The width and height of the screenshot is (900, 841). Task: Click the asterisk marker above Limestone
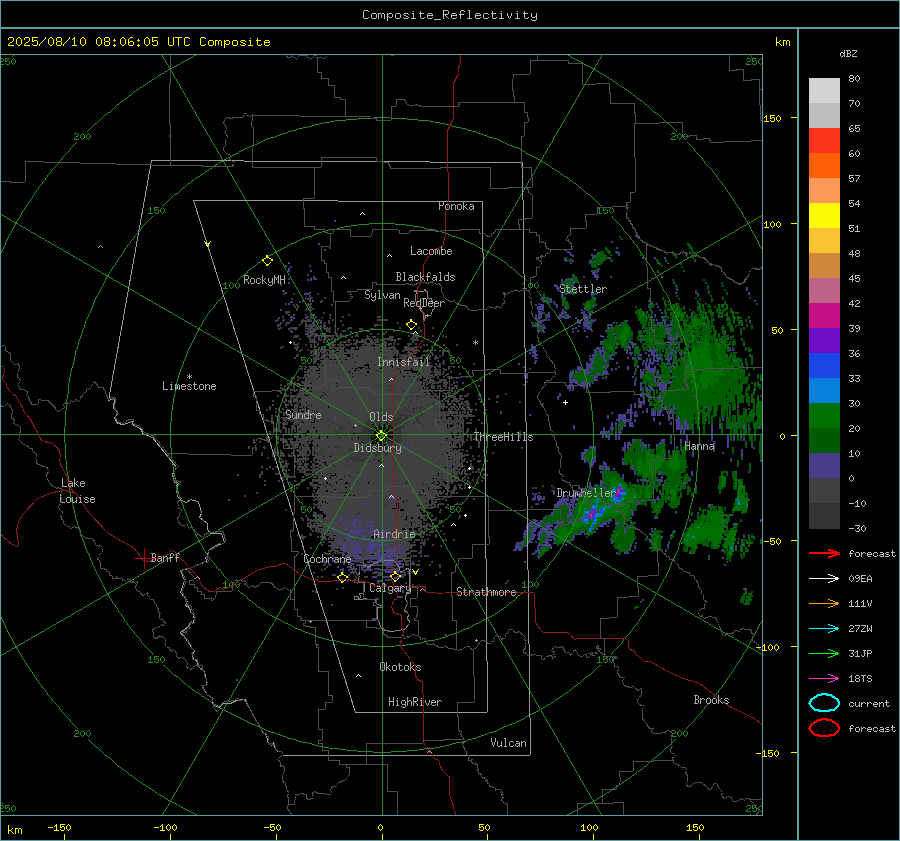pos(189,377)
